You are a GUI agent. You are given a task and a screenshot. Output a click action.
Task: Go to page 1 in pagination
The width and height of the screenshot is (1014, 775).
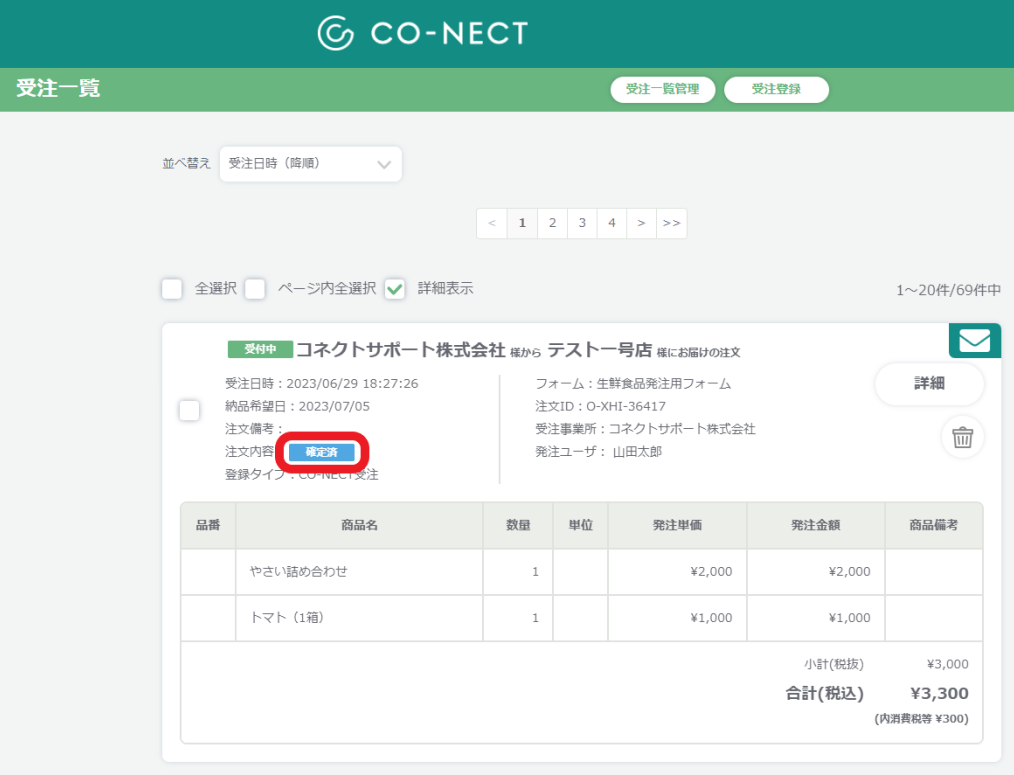(522, 223)
